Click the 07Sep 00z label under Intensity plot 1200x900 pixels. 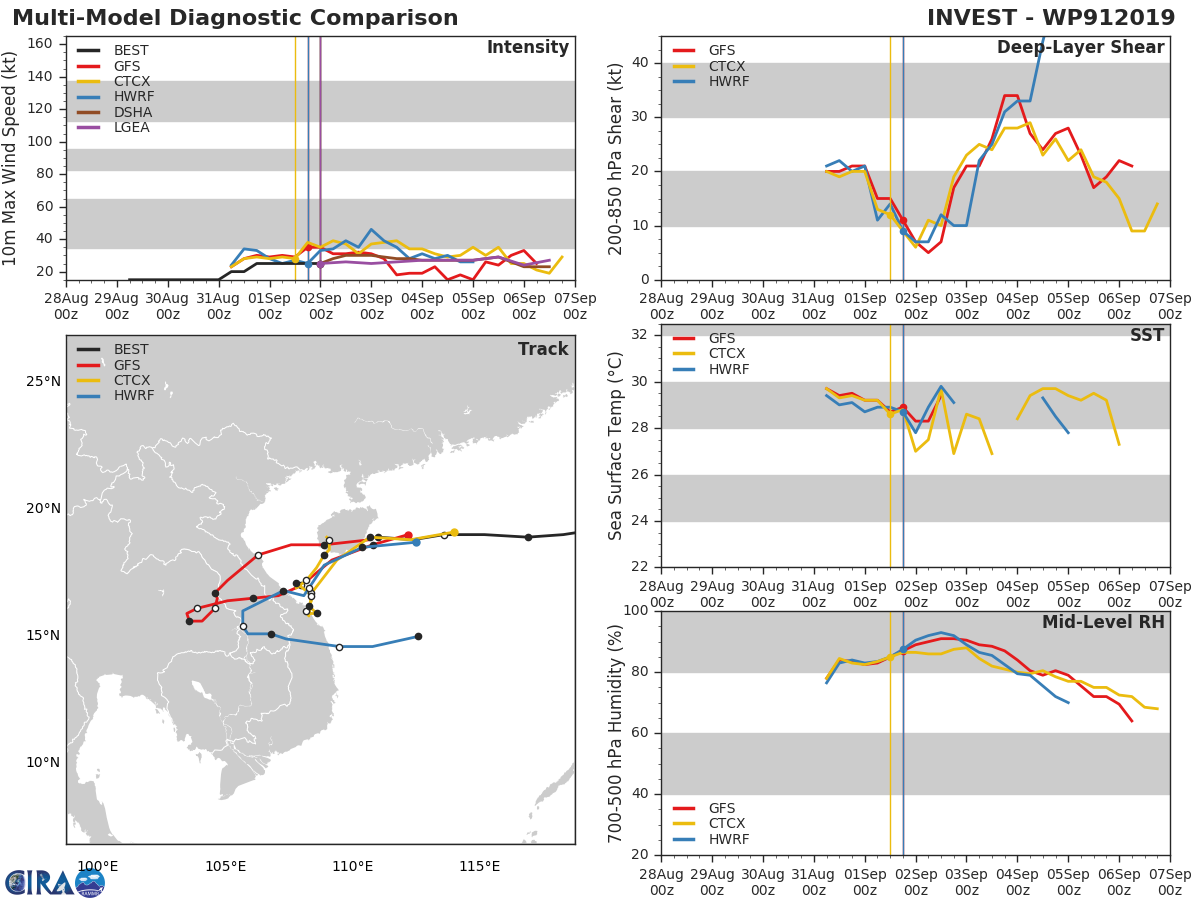575,305
